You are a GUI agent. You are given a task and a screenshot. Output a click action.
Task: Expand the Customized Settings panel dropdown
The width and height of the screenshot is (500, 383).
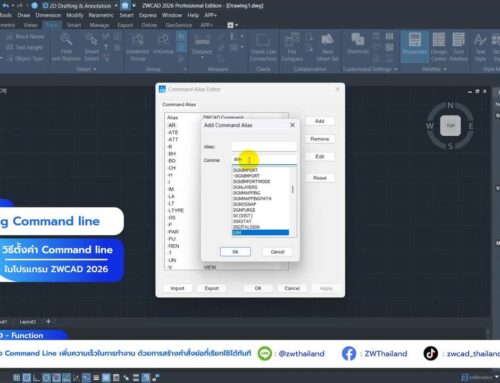(x=396, y=69)
